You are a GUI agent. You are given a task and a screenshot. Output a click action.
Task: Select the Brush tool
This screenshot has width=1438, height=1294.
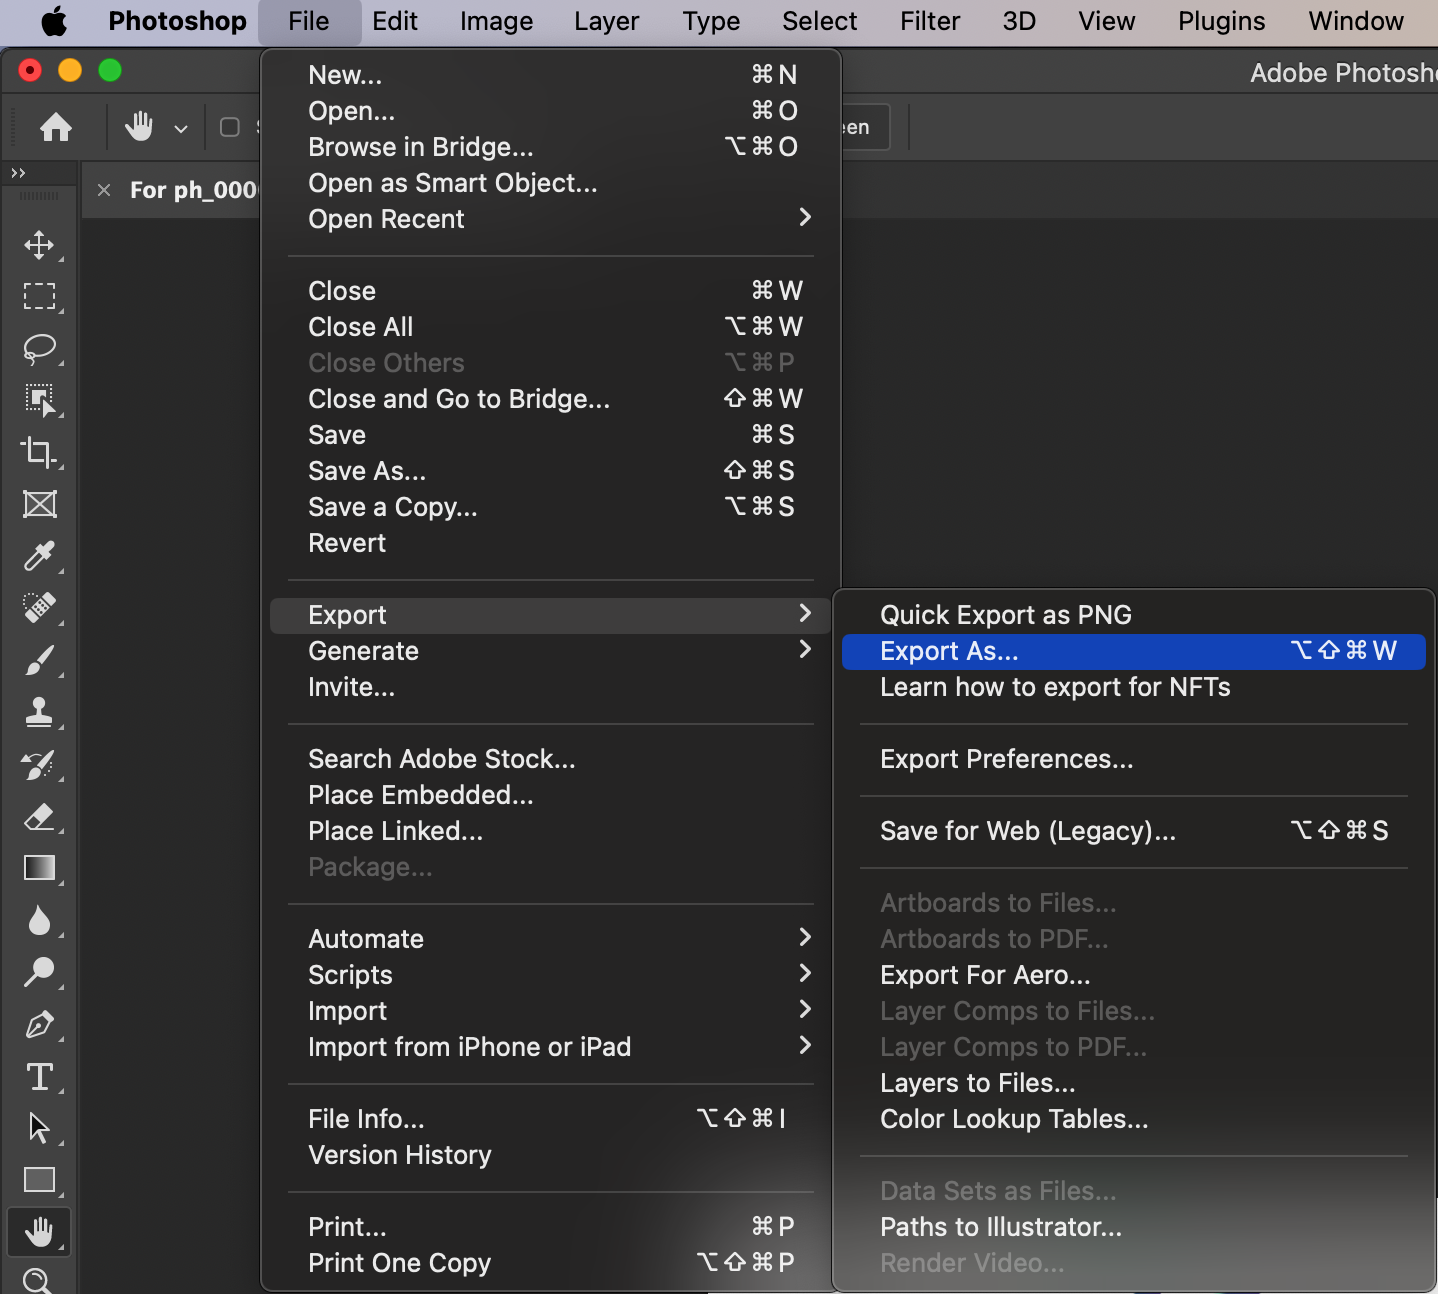point(39,660)
